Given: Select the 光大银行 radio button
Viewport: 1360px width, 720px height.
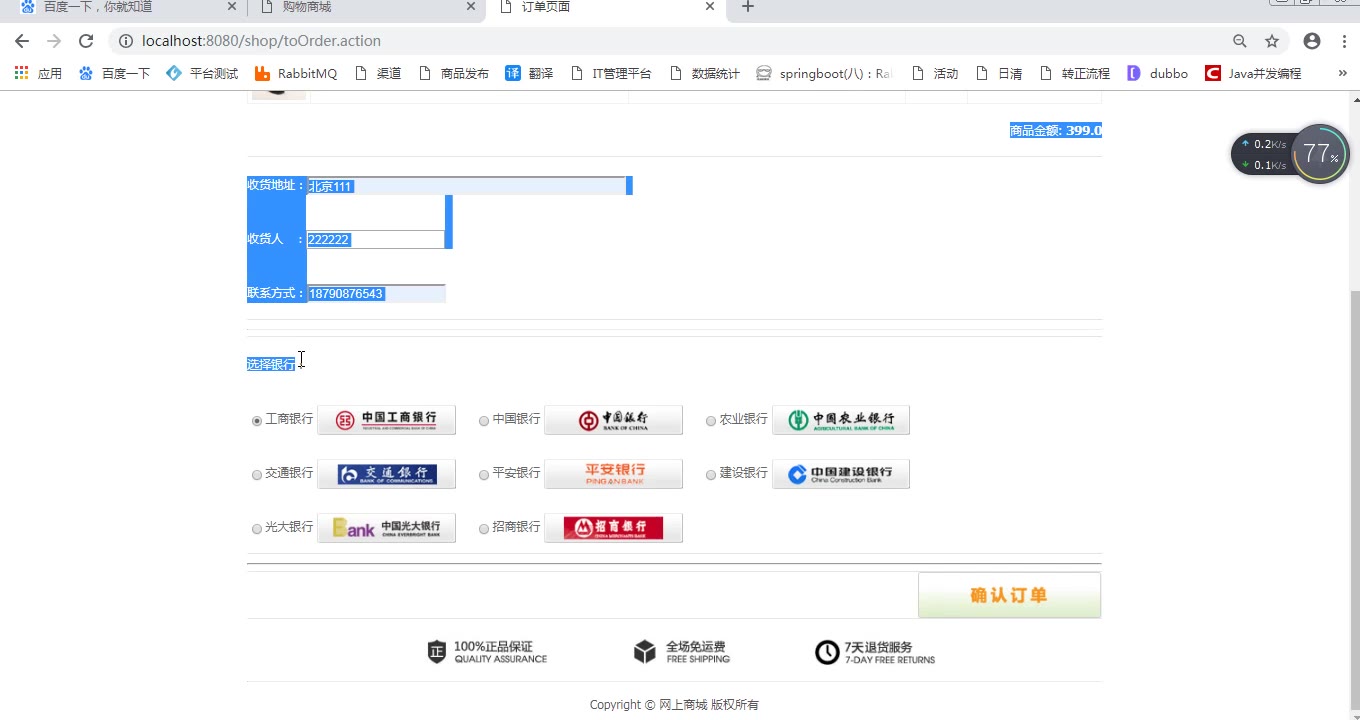Looking at the screenshot, I should pyautogui.click(x=257, y=529).
